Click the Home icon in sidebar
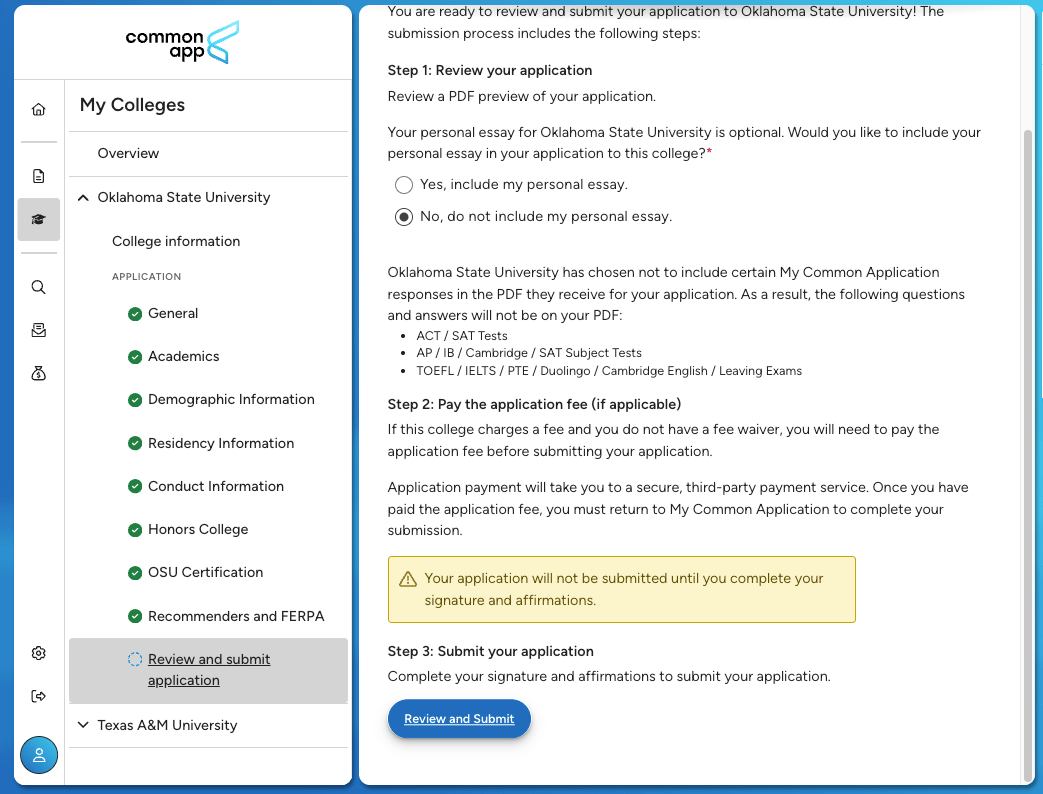The width and height of the screenshot is (1043, 794). pos(39,110)
